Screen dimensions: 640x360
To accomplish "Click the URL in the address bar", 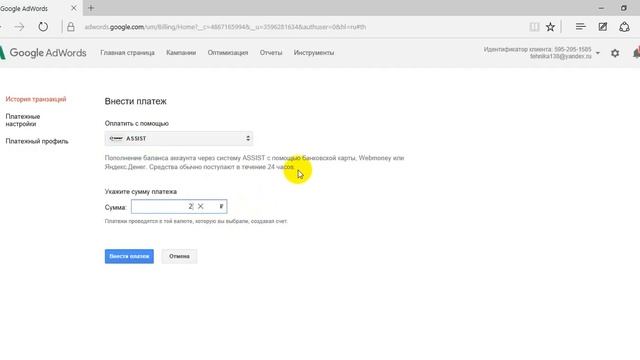I will (x=225, y=27).
